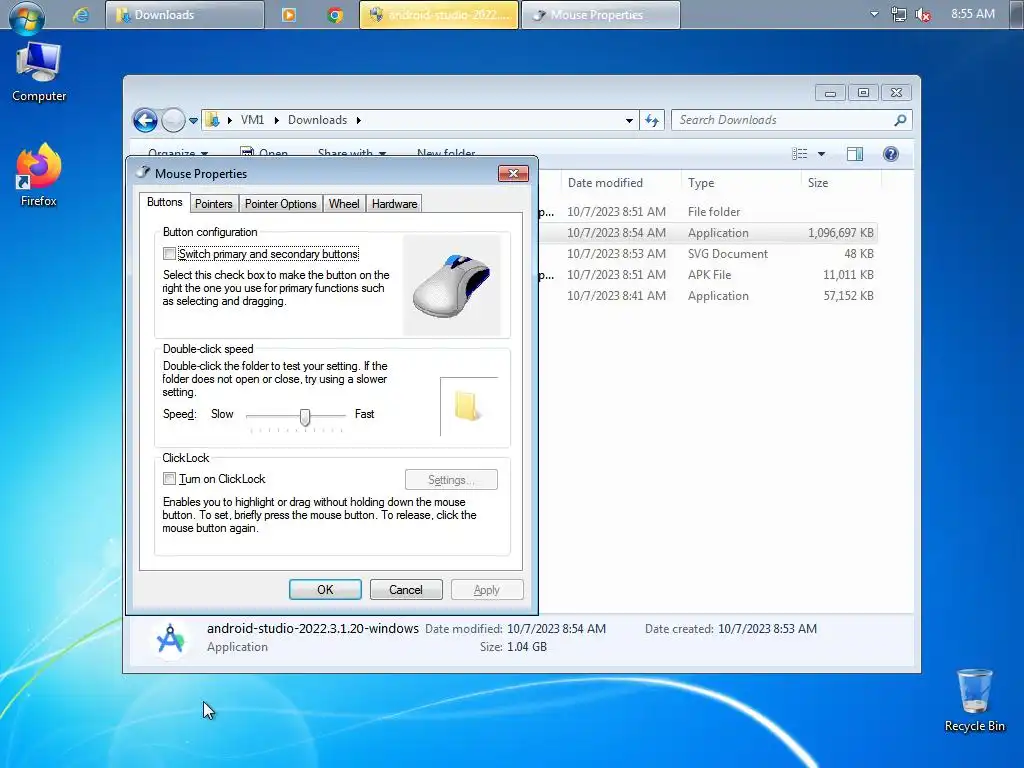Select the 57,152 KB Application row
Screen dimensions: 1024x768
click(x=708, y=295)
